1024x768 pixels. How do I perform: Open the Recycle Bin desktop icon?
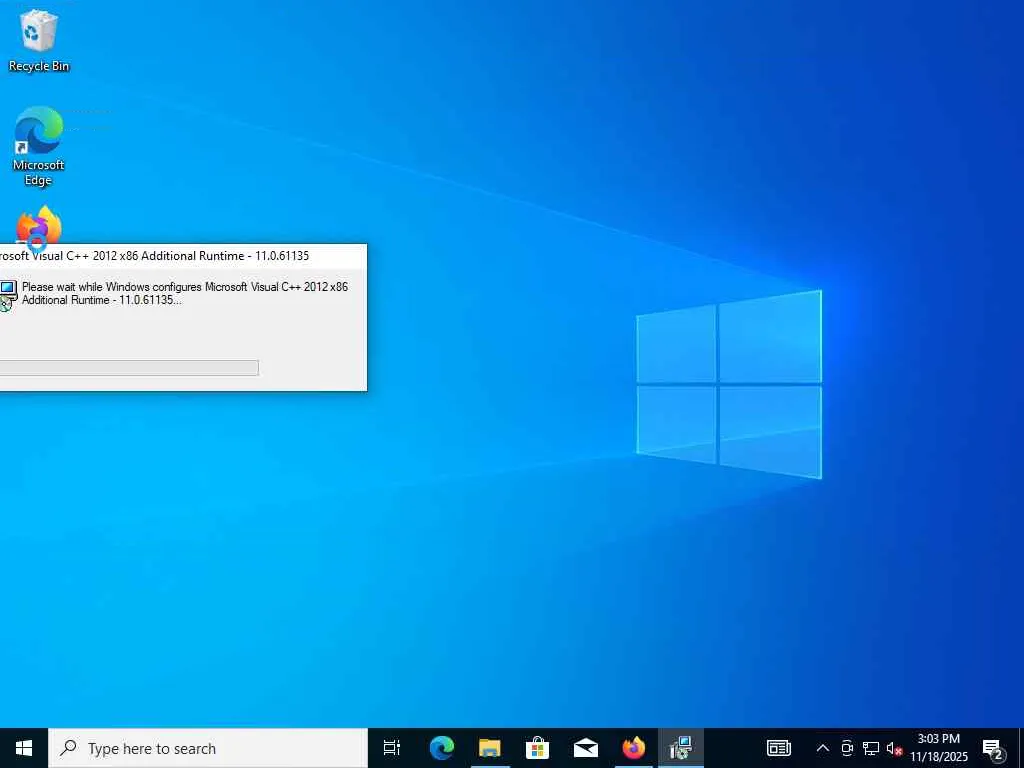point(39,40)
